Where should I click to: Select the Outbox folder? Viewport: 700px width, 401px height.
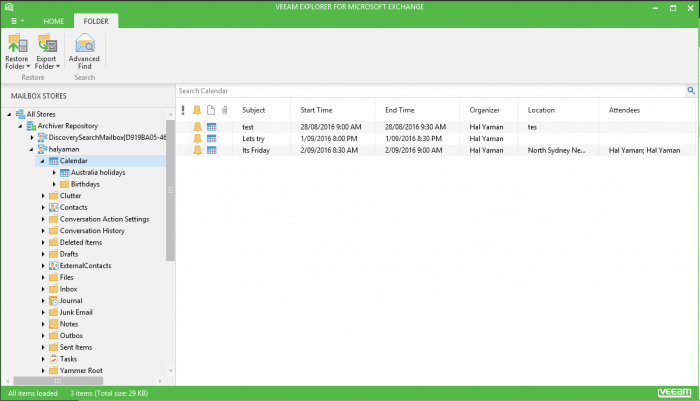point(71,335)
